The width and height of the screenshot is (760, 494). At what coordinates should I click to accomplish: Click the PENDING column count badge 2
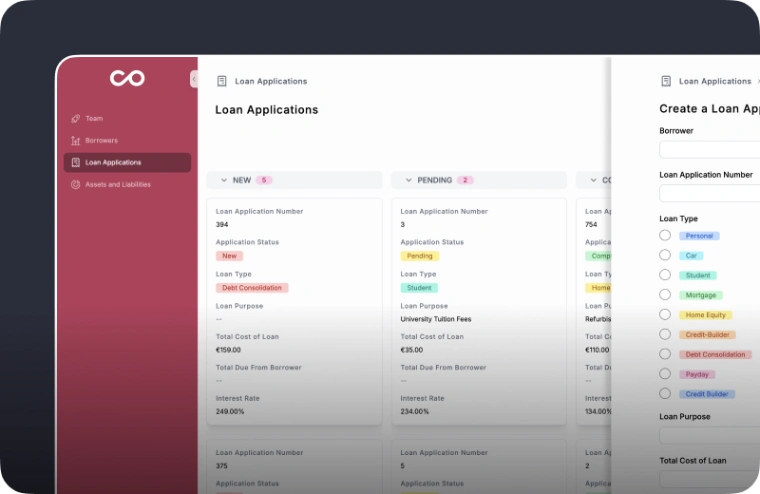click(x=465, y=180)
